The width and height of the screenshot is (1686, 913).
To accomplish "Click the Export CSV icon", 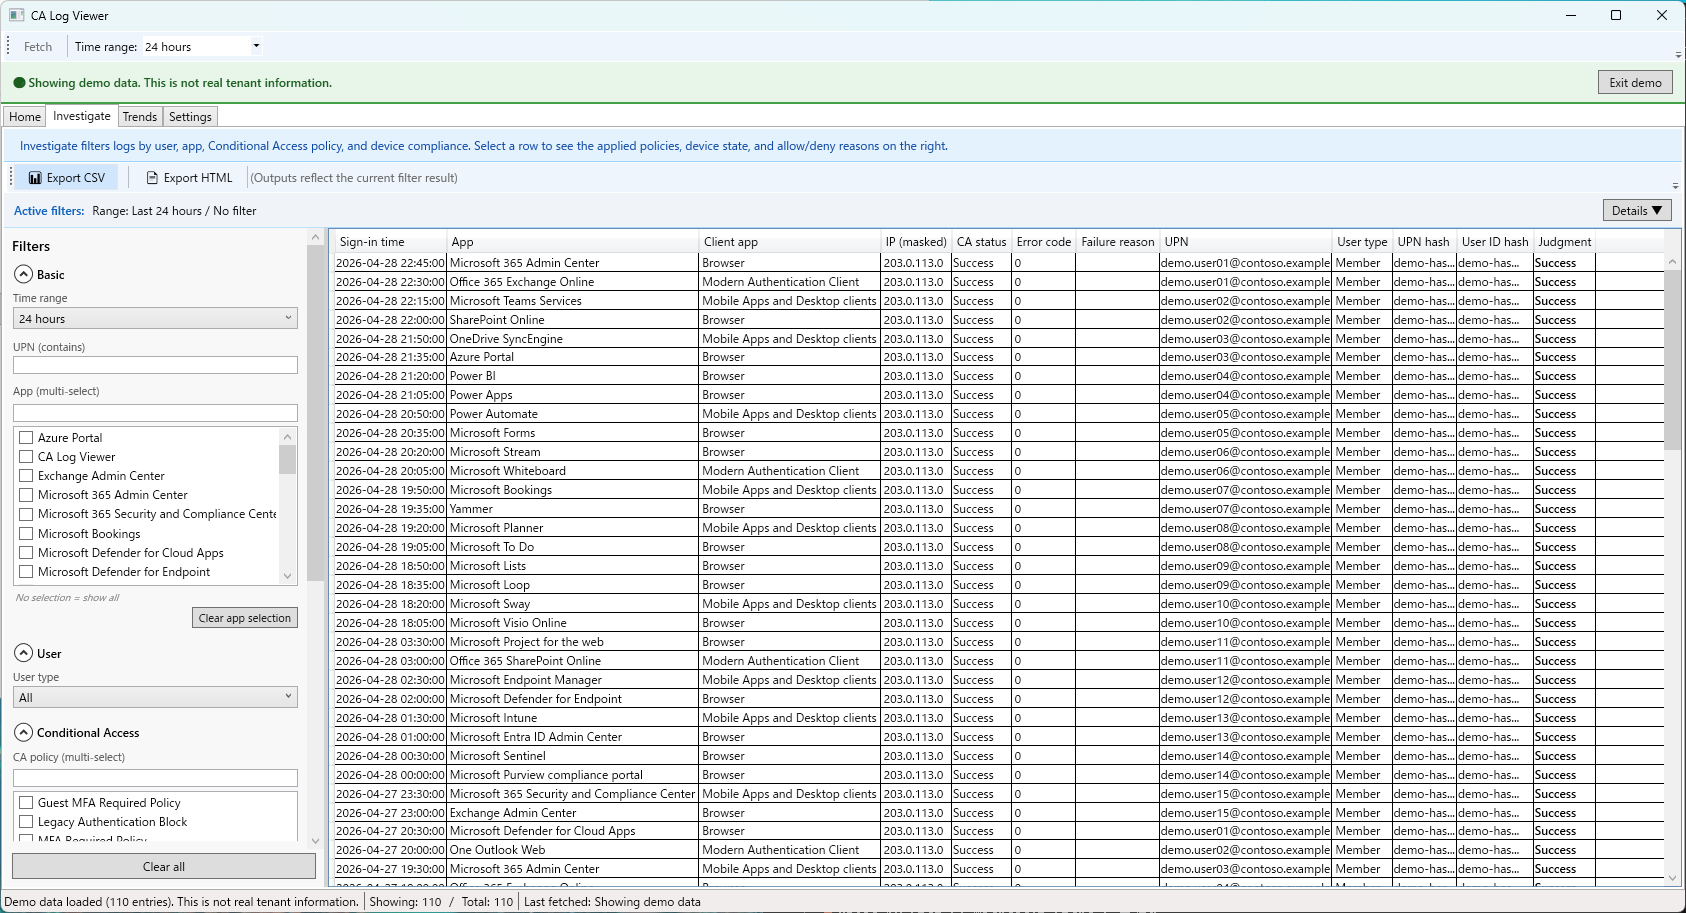I will 36,177.
